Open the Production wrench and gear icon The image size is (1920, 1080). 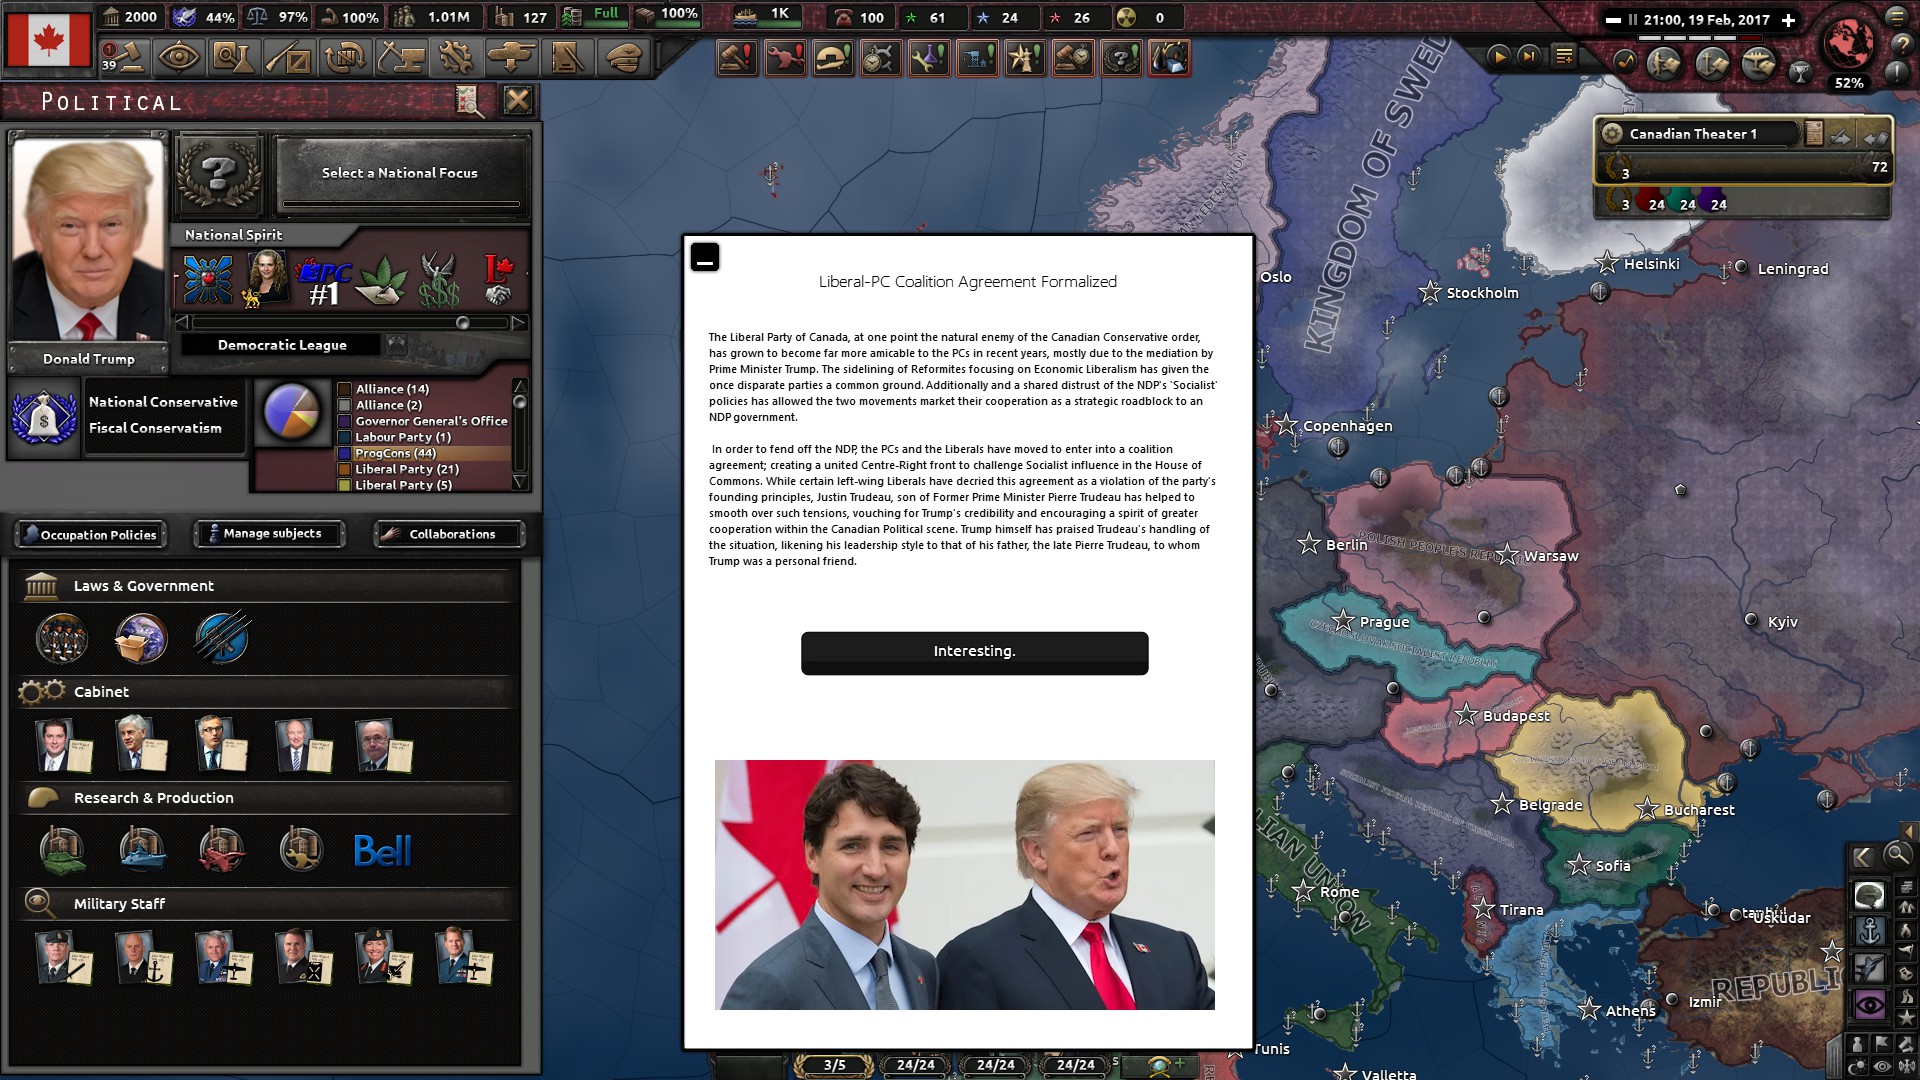coord(455,58)
